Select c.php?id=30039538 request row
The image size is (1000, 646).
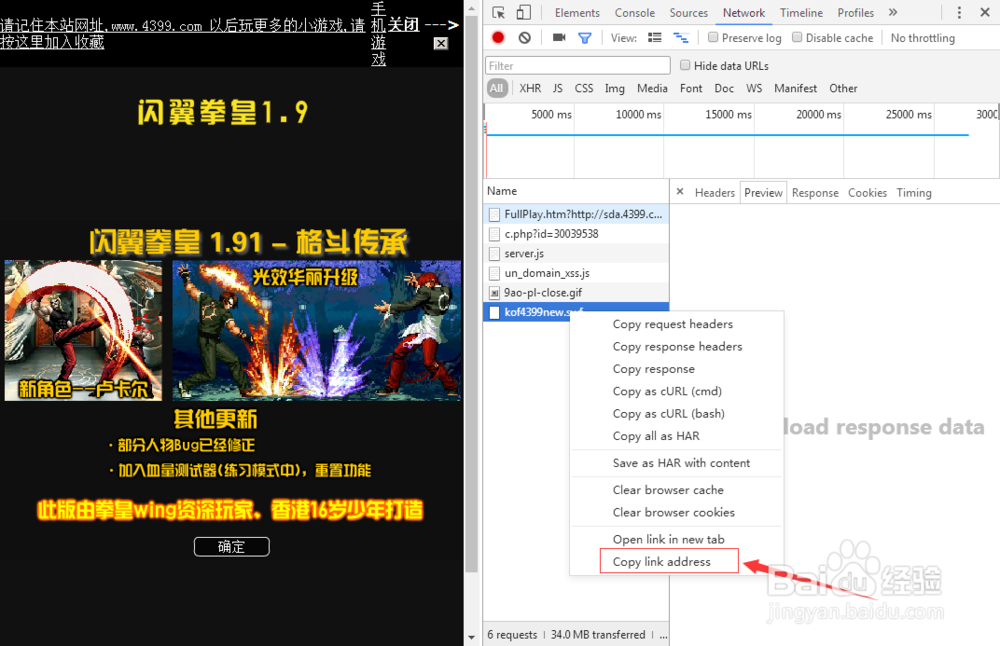coord(576,234)
